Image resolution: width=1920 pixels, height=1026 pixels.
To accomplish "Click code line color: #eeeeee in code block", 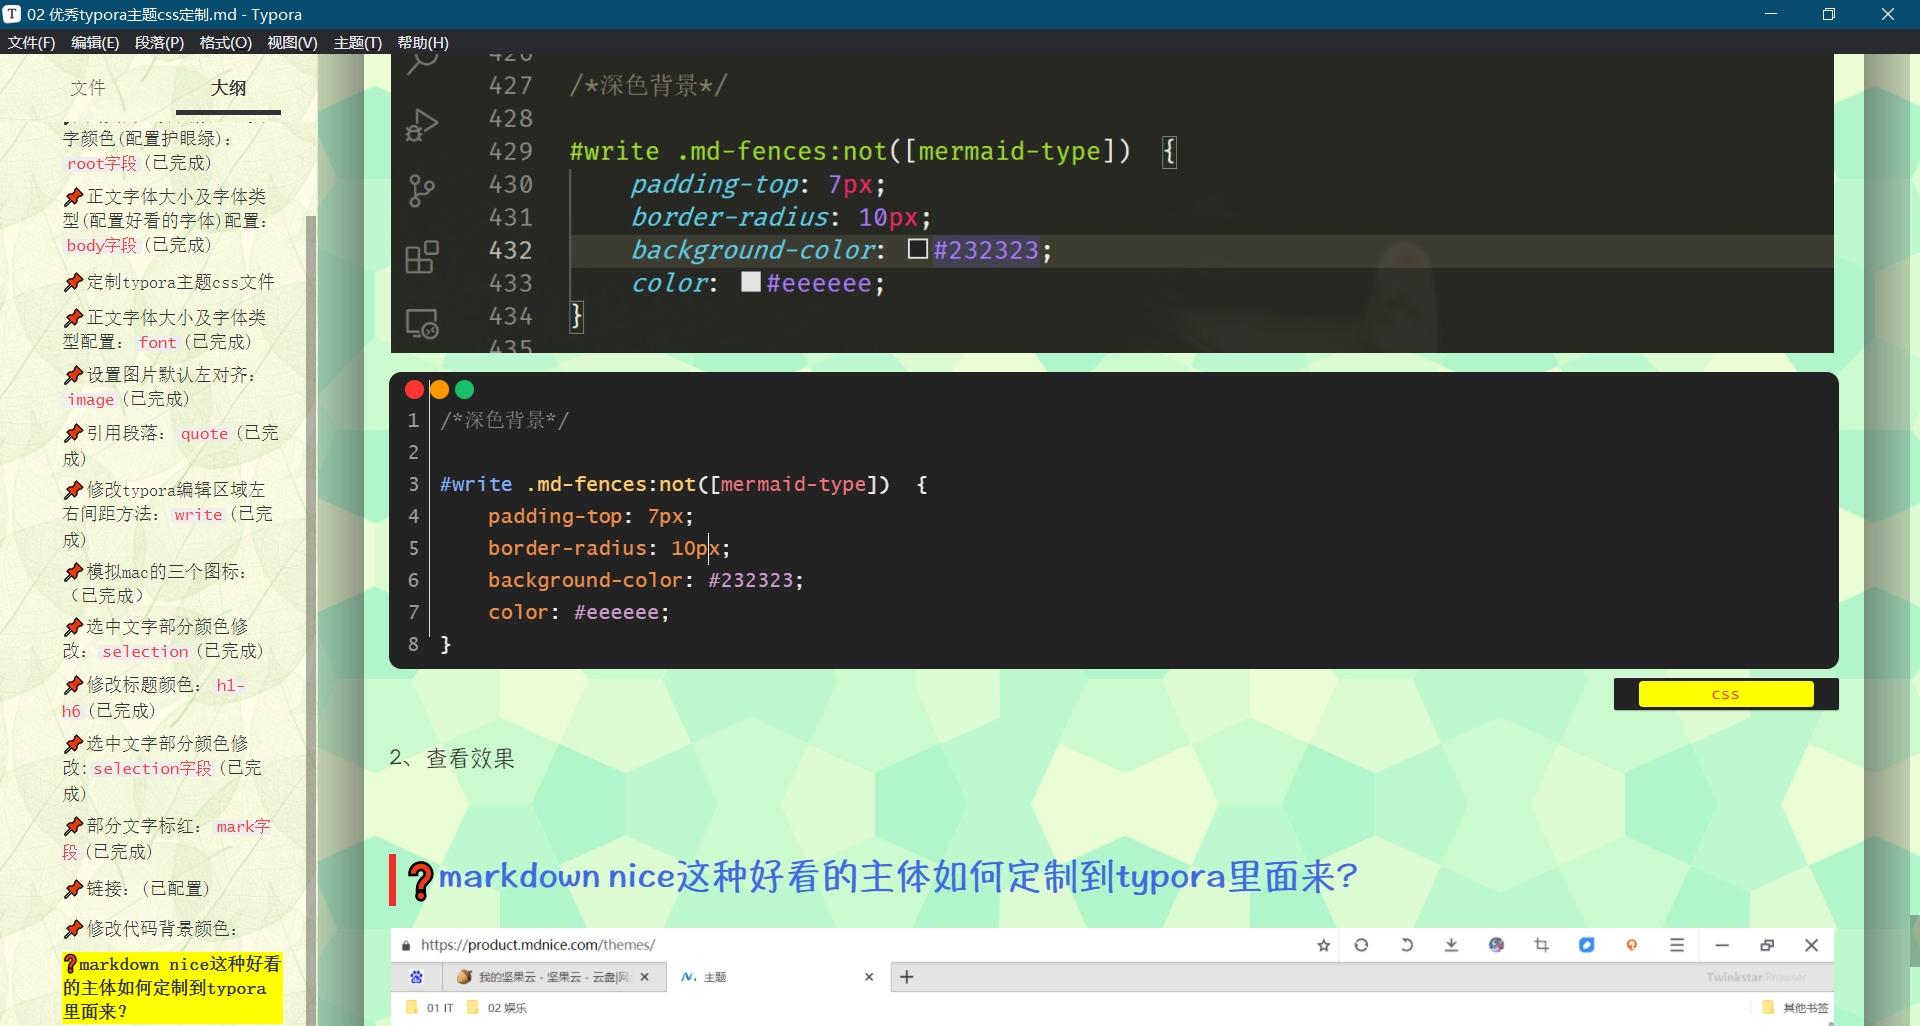I will tap(578, 612).
